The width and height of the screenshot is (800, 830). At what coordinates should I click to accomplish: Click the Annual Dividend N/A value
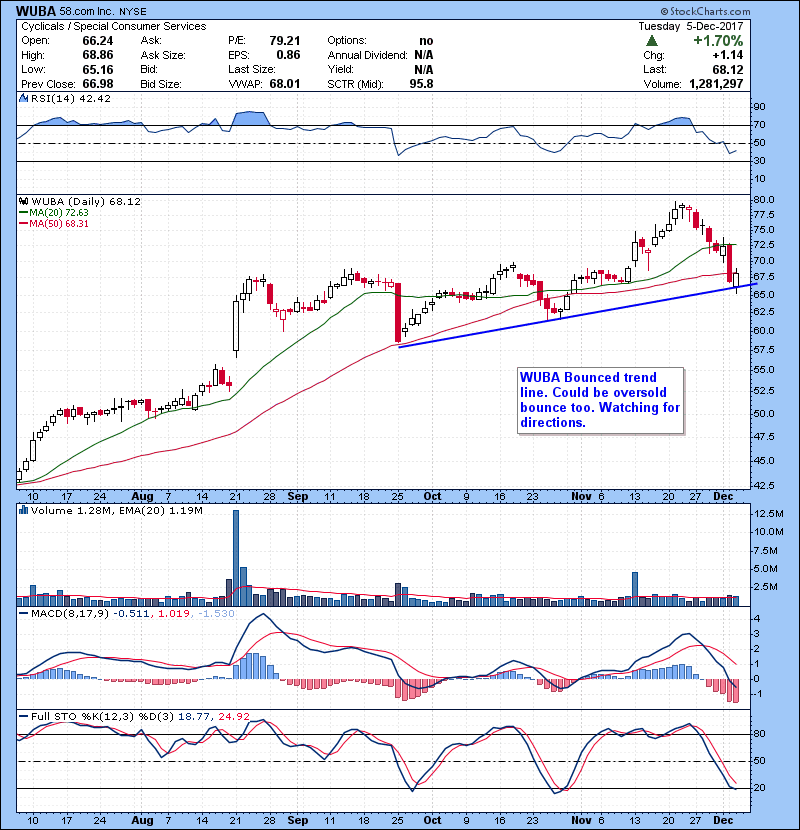click(424, 55)
